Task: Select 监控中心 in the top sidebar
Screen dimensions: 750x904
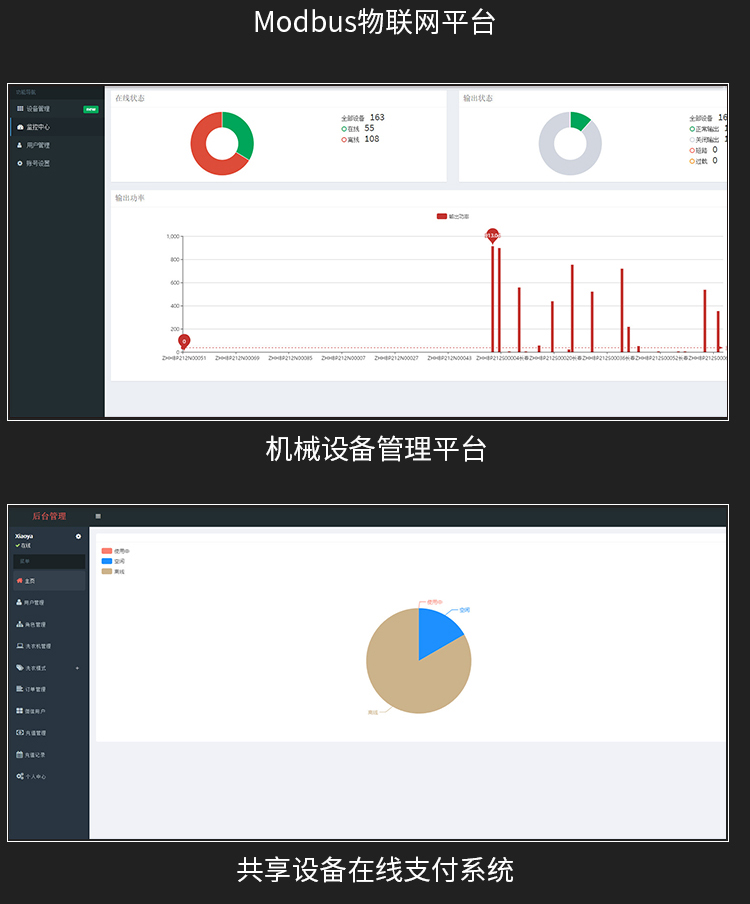Action: [38, 127]
